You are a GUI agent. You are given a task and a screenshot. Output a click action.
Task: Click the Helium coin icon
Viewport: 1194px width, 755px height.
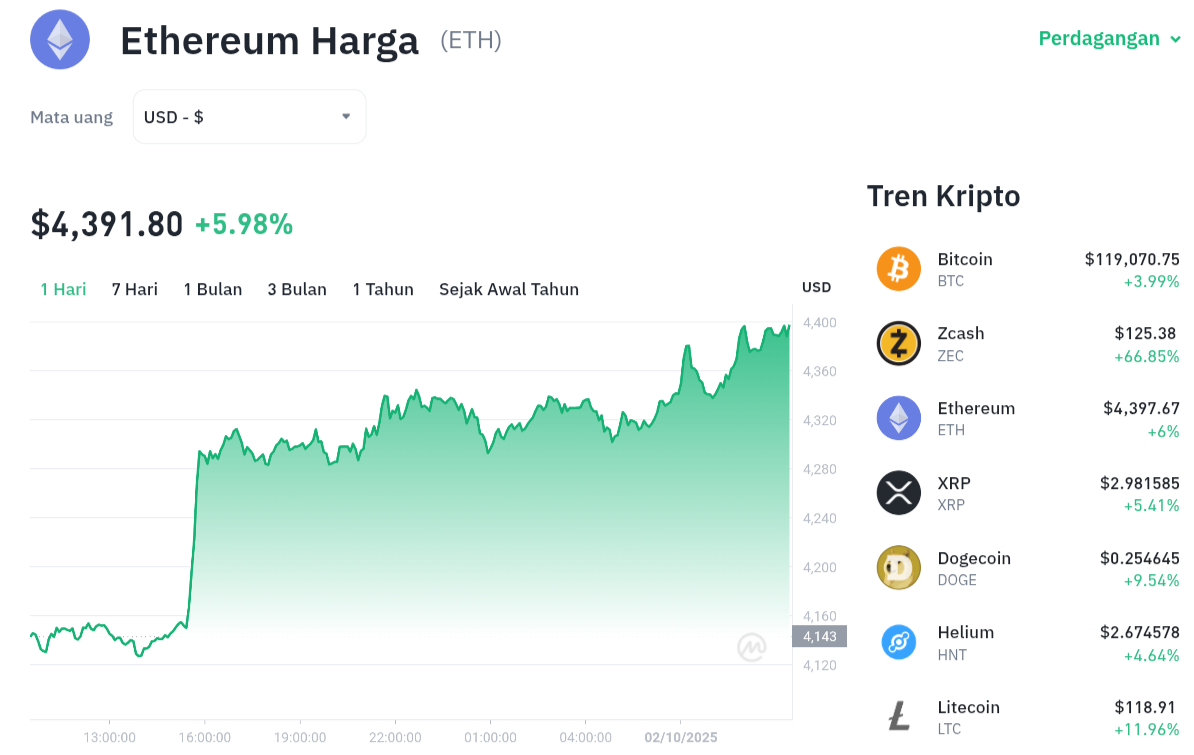tap(898, 642)
